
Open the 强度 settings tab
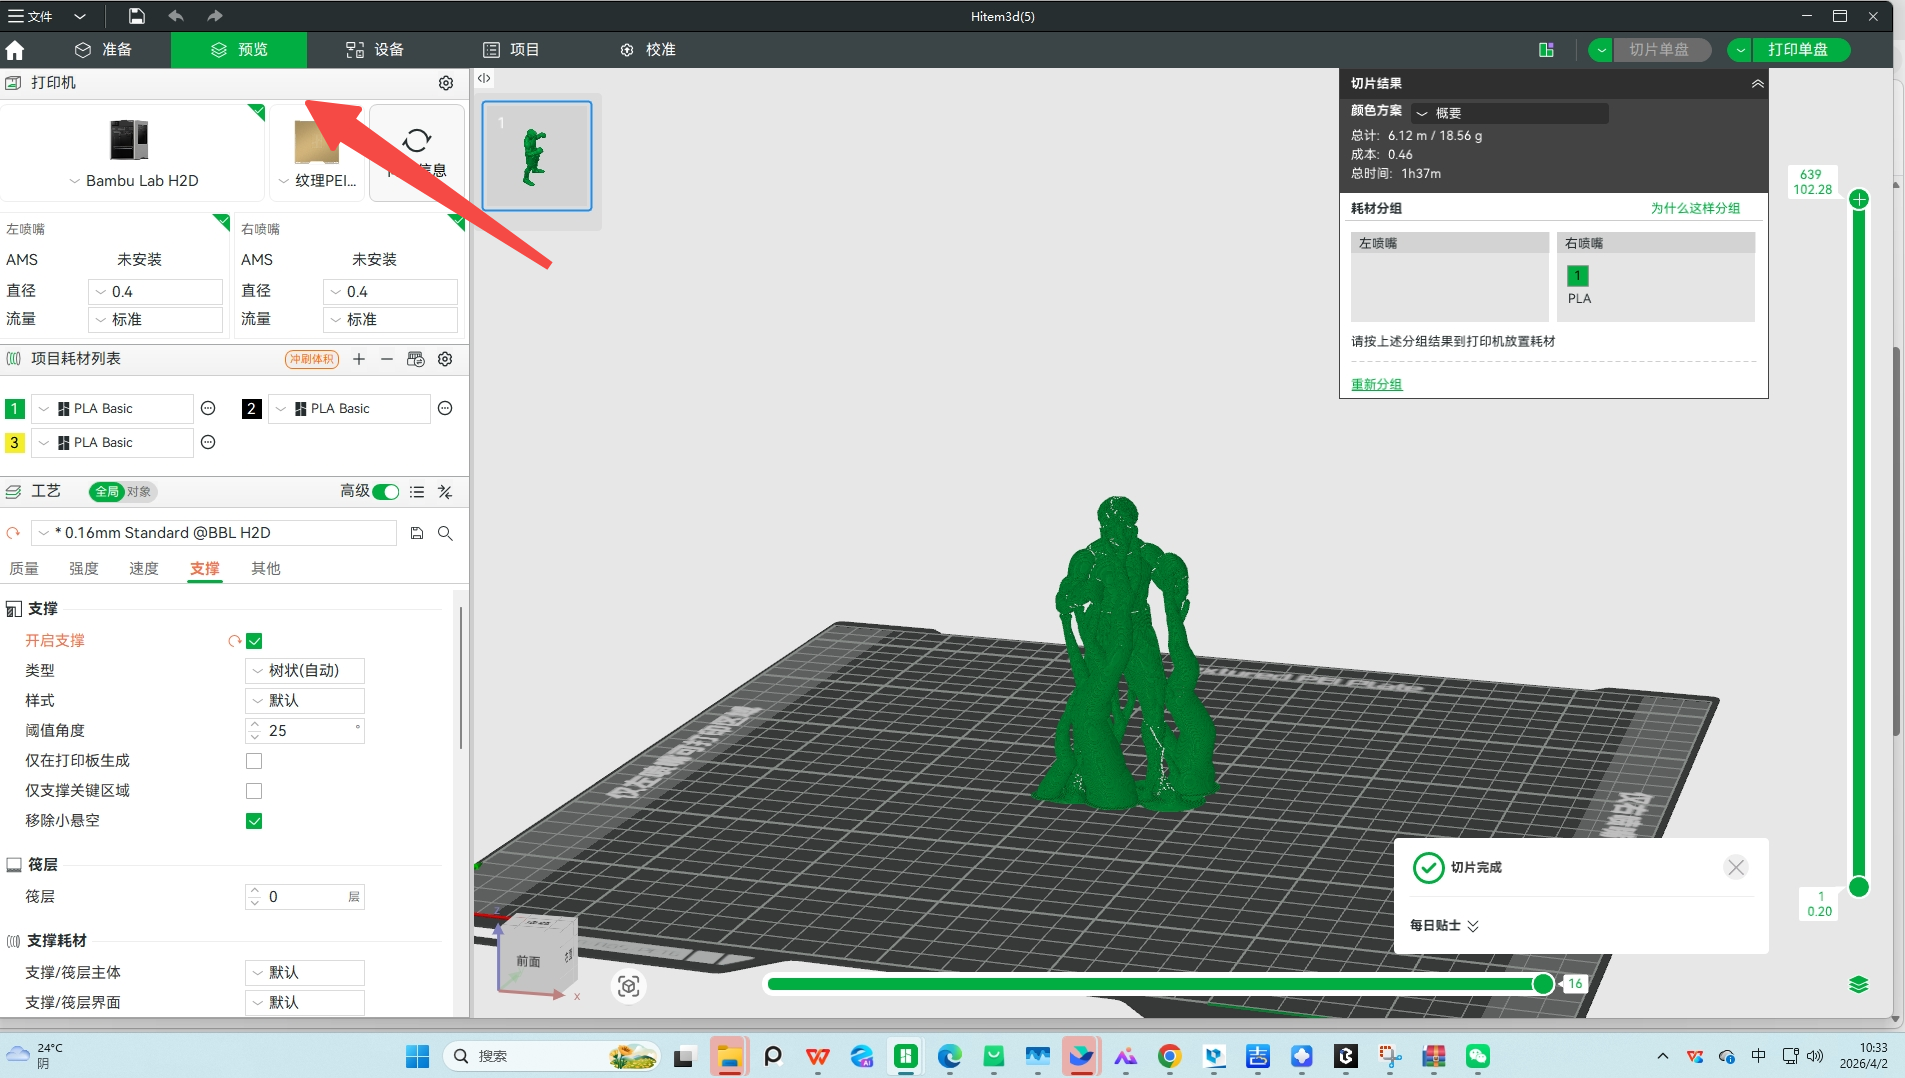[84, 568]
